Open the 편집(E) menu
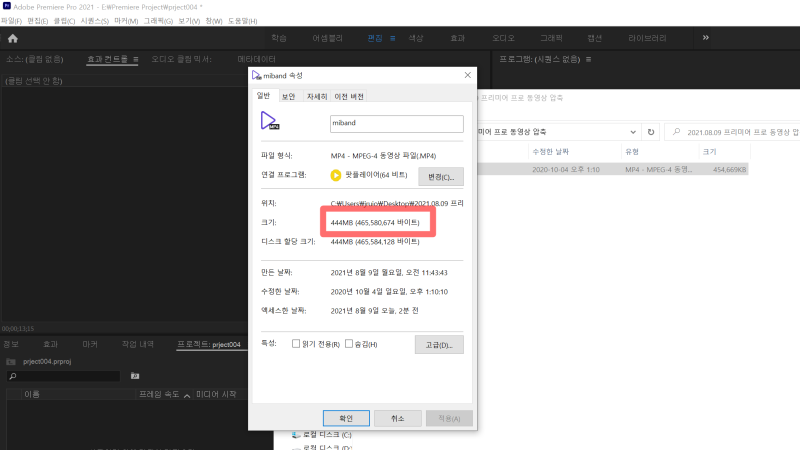Image resolution: width=800 pixels, height=450 pixels. click(x=38, y=21)
